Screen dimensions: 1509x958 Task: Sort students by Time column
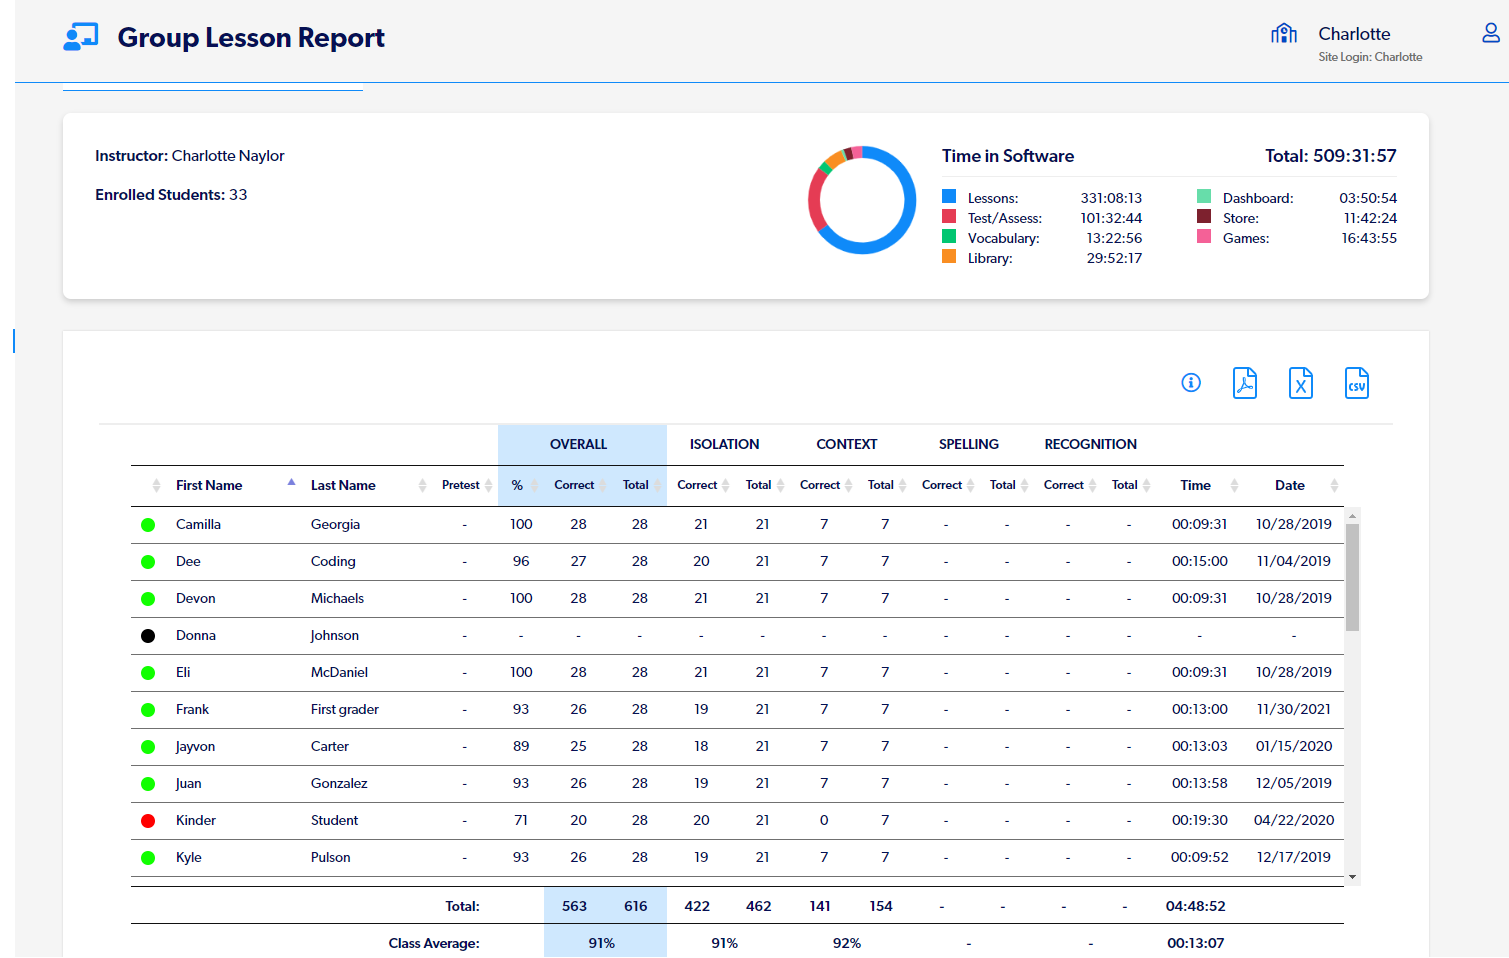point(1195,484)
